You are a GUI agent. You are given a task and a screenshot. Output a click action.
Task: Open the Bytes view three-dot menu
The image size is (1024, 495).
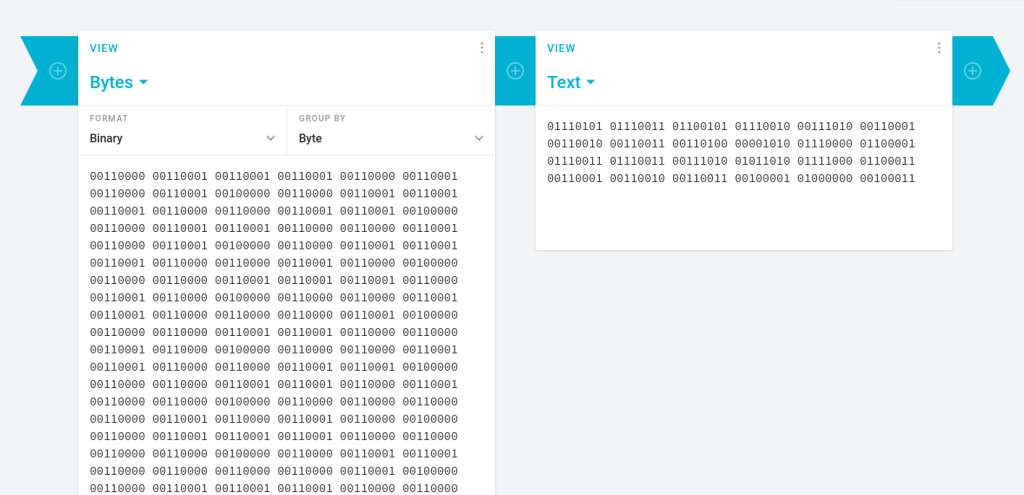coord(482,48)
